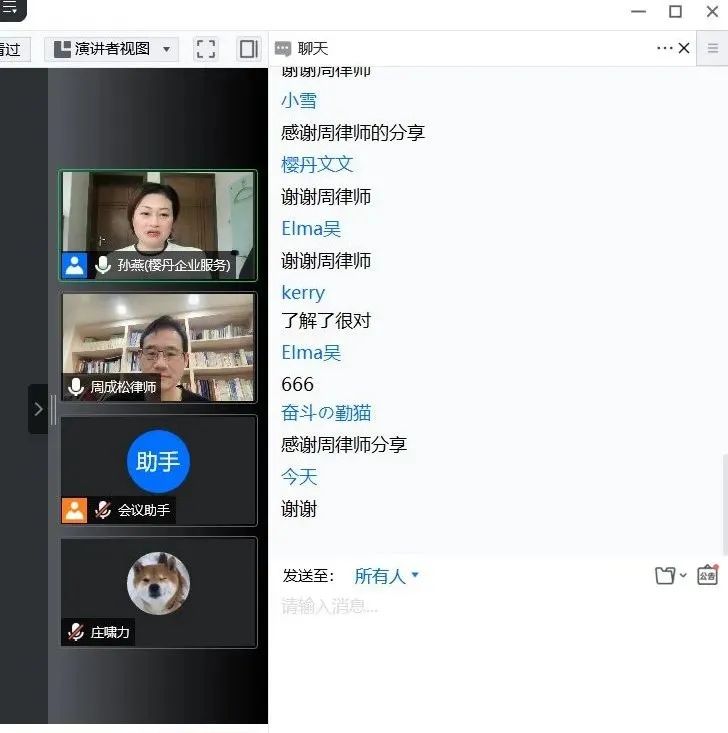Expand the 发送至 所有人 recipient dropdown

387,576
